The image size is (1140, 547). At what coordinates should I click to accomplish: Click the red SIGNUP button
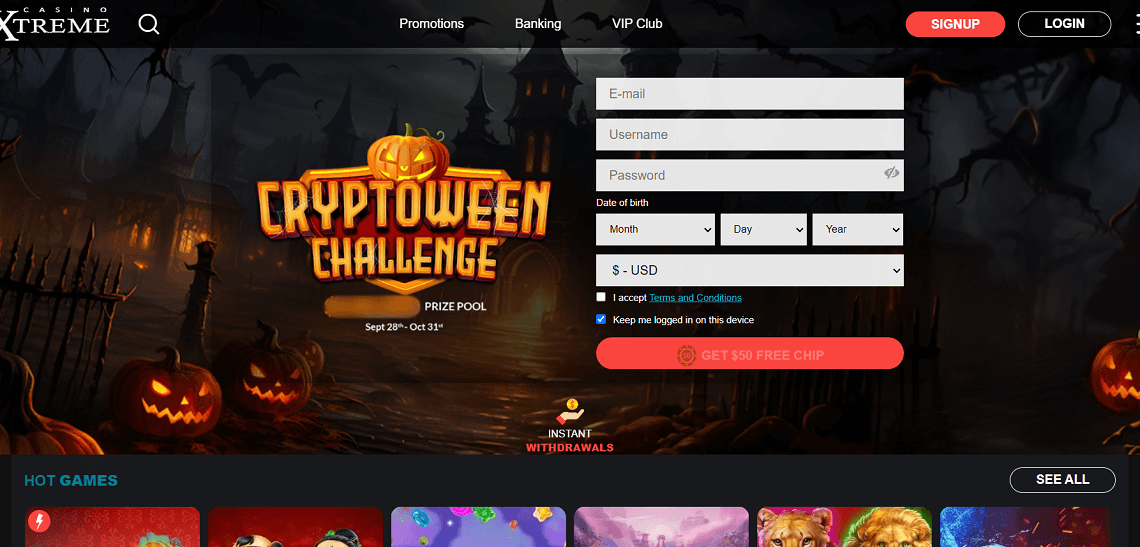955,24
